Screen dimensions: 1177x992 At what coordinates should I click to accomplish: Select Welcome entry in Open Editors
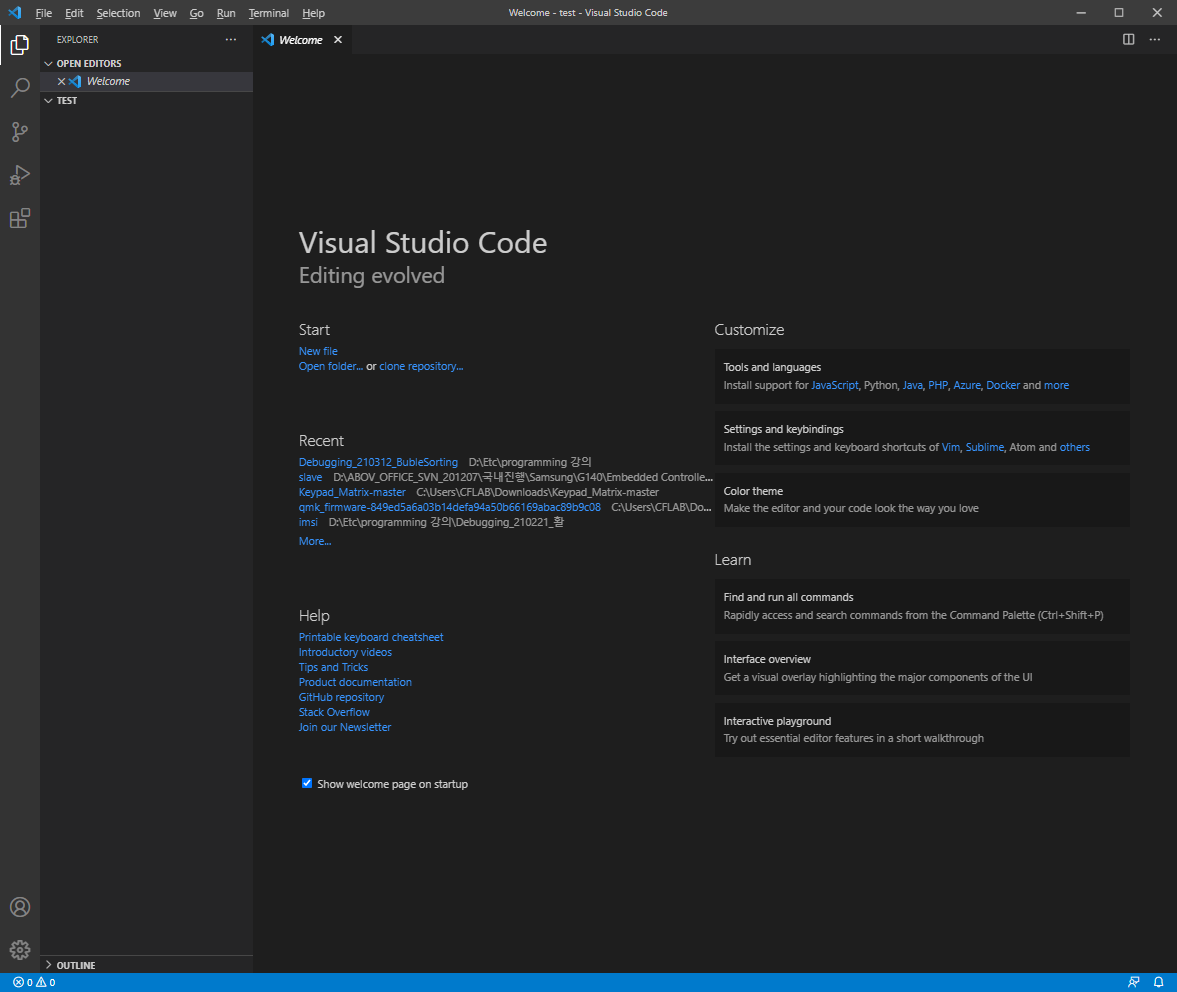[146, 81]
